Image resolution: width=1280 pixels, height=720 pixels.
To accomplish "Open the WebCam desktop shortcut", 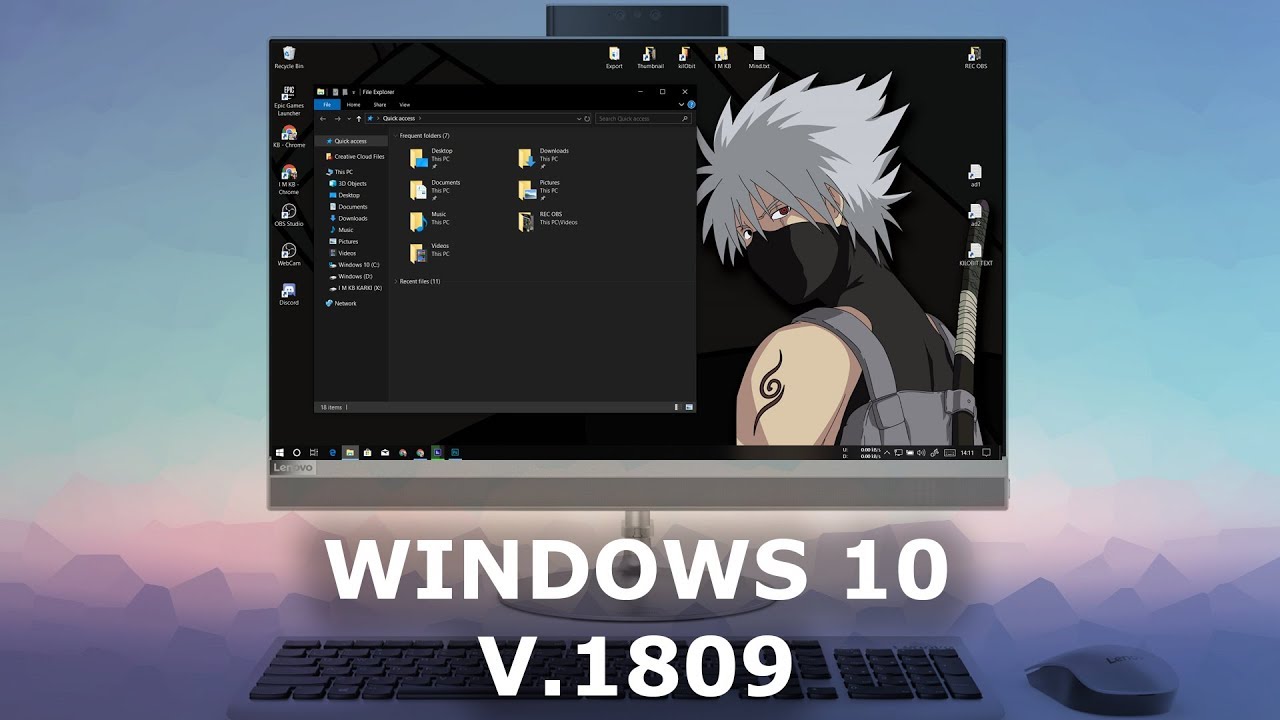I will point(289,254).
